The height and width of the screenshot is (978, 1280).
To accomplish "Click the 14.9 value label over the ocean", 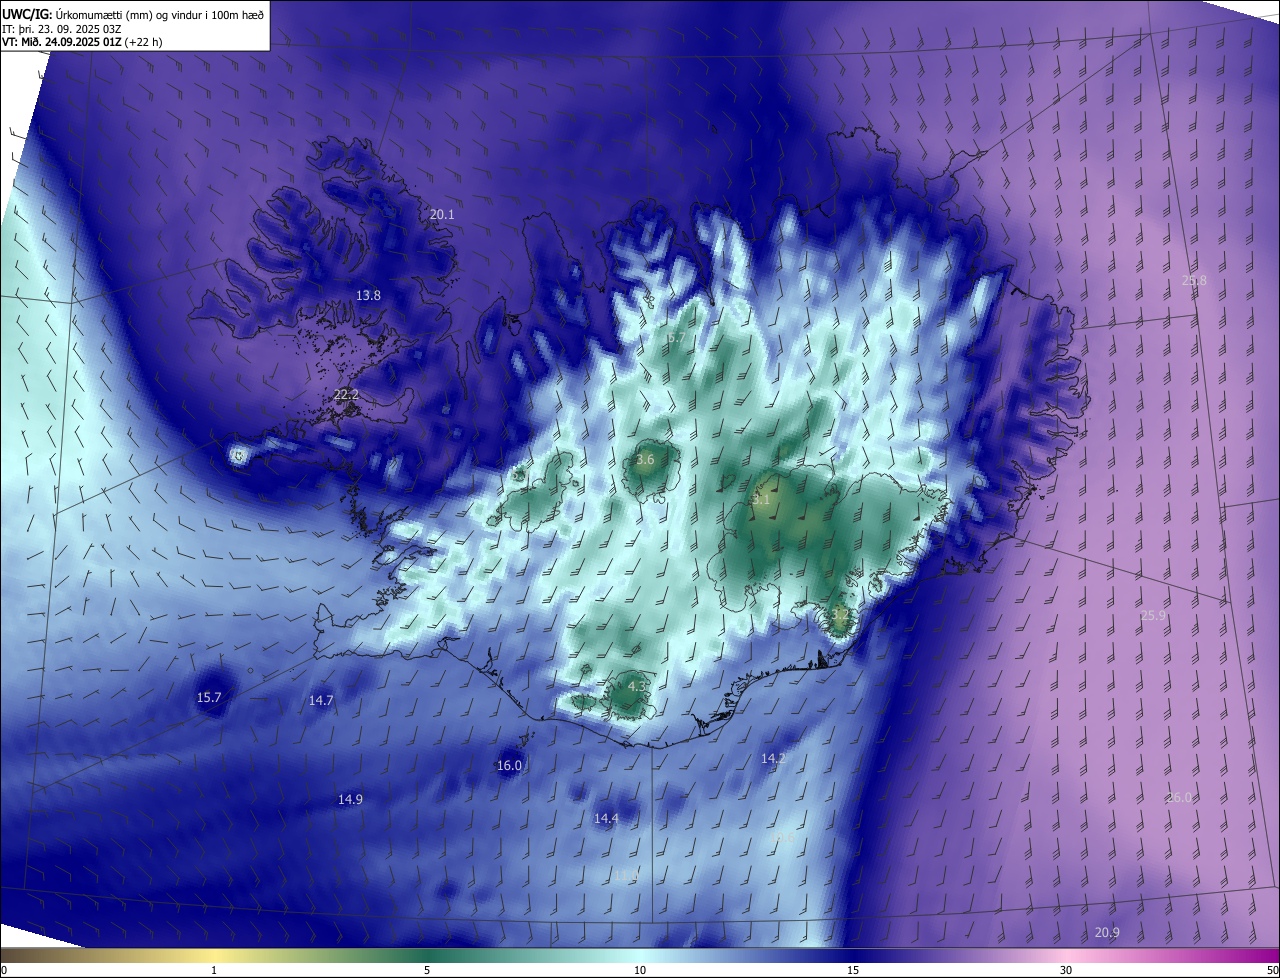I will [x=350, y=799].
